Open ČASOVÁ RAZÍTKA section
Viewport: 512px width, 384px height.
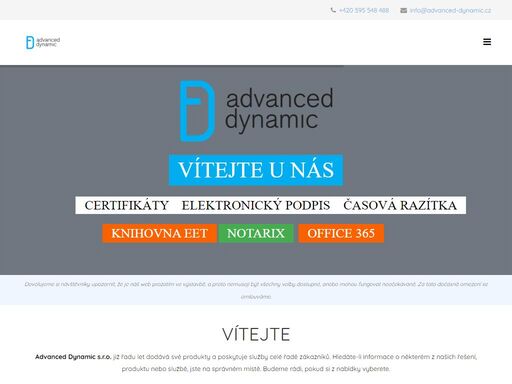point(400,205)
